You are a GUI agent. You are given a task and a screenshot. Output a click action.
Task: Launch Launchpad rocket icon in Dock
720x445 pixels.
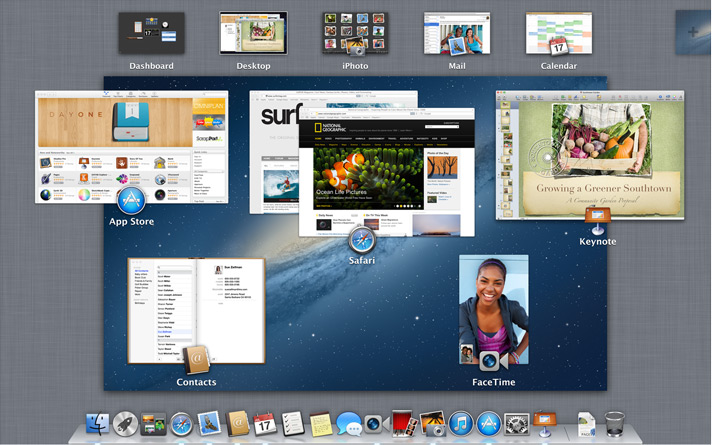125,425
